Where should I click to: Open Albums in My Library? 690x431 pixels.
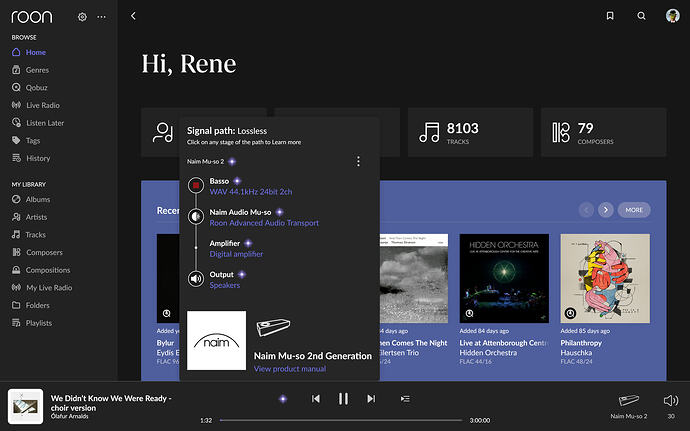point(31,199)
